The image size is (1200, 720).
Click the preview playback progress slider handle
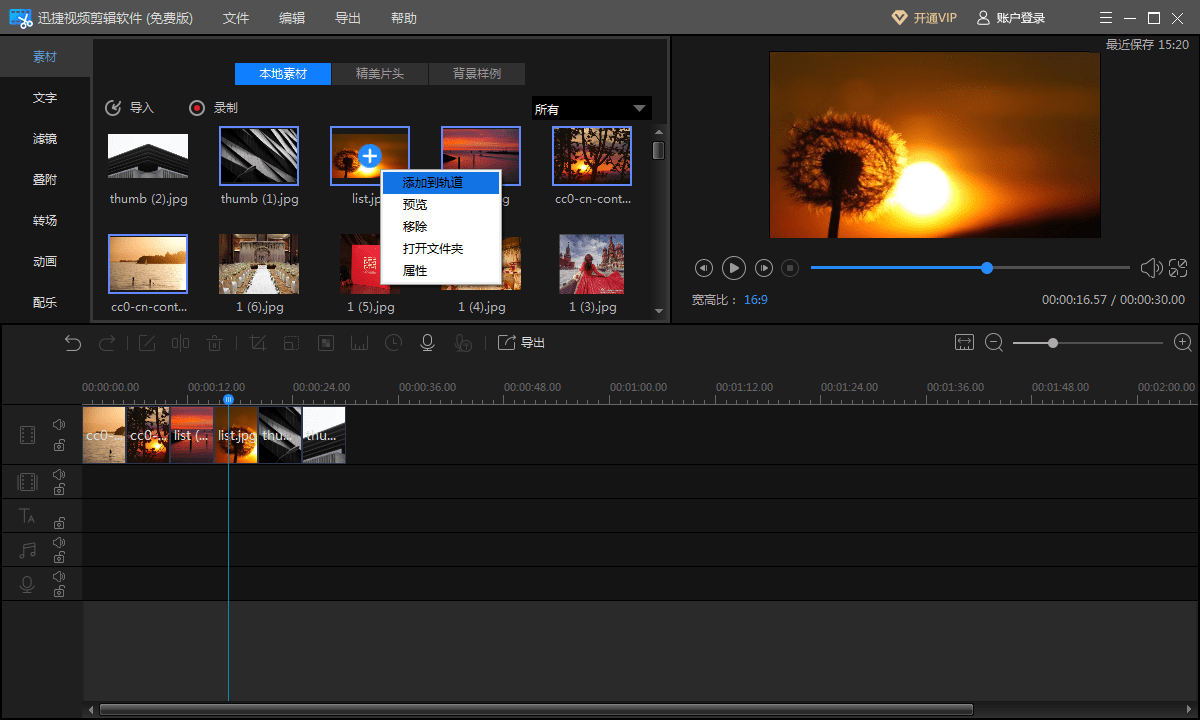(987, 268)
